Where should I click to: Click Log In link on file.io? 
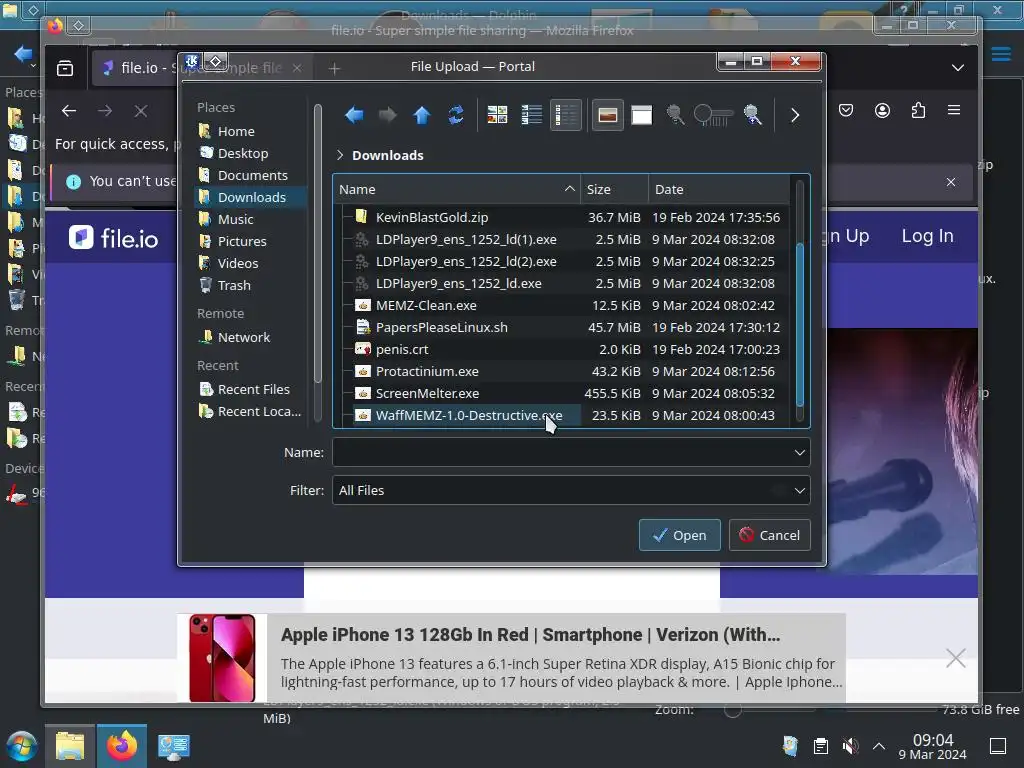(927, 236)
